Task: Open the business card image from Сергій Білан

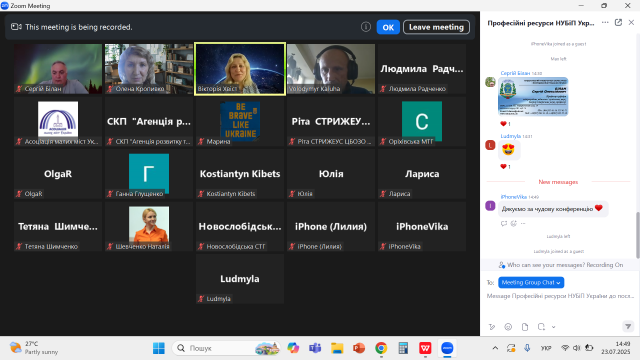Action: 533,97
